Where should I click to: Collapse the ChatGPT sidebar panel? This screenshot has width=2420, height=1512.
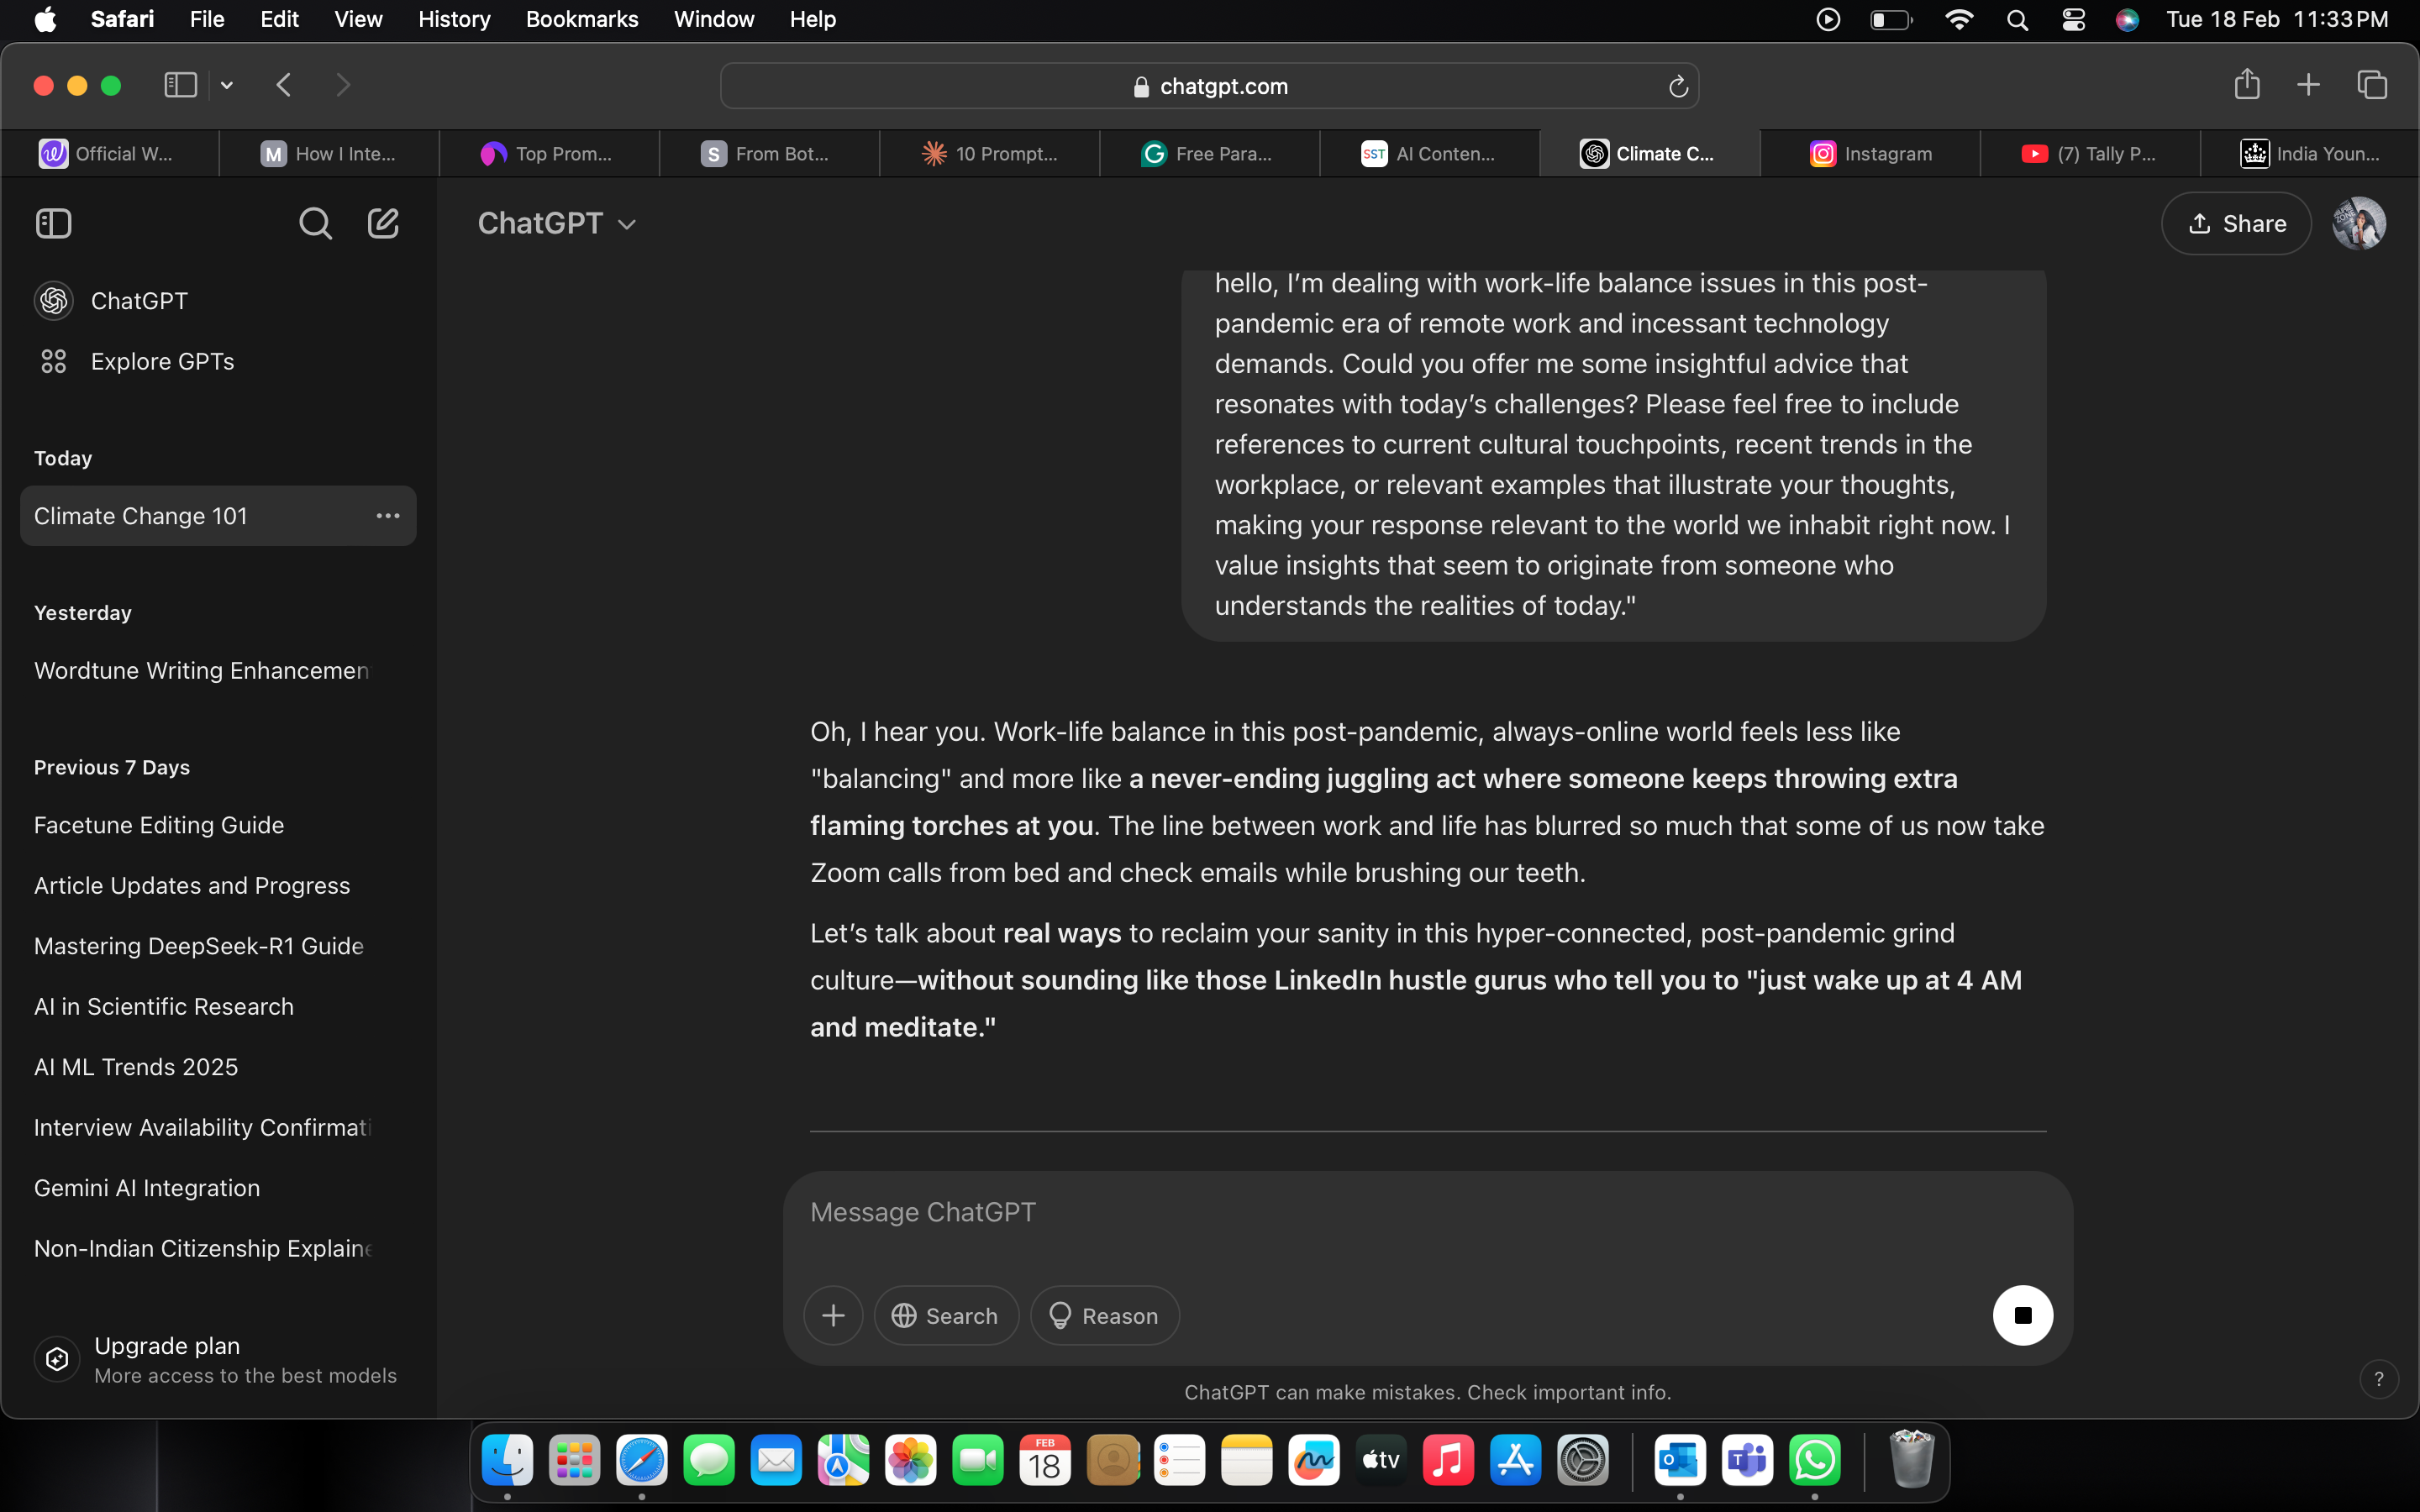[x=54, y=223]
